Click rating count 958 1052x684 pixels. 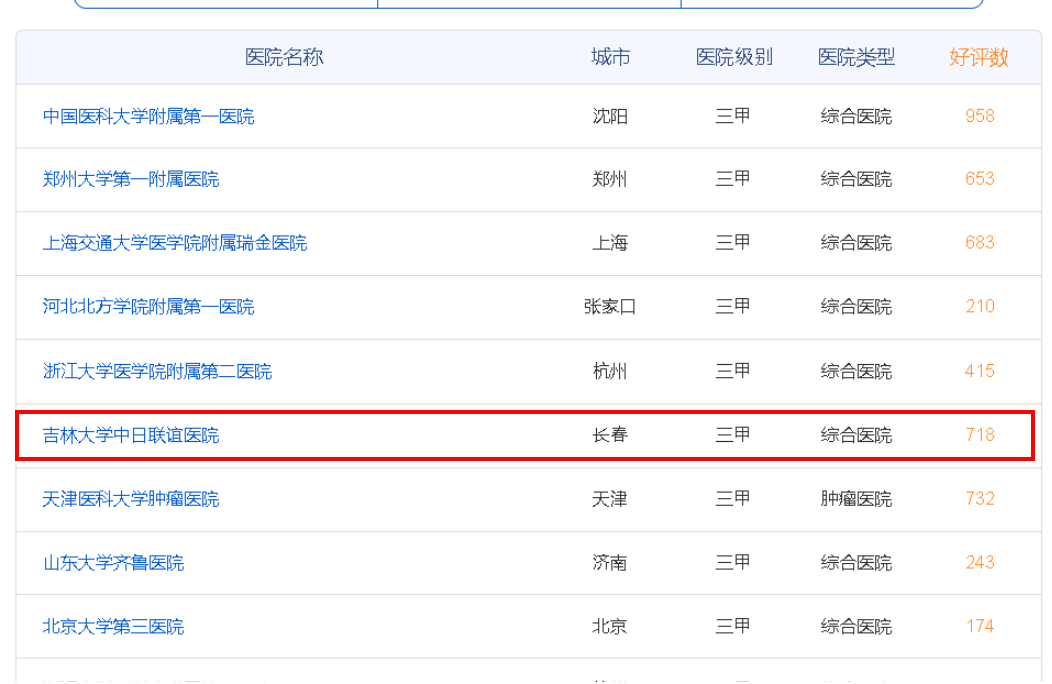(x=980, y=116)
